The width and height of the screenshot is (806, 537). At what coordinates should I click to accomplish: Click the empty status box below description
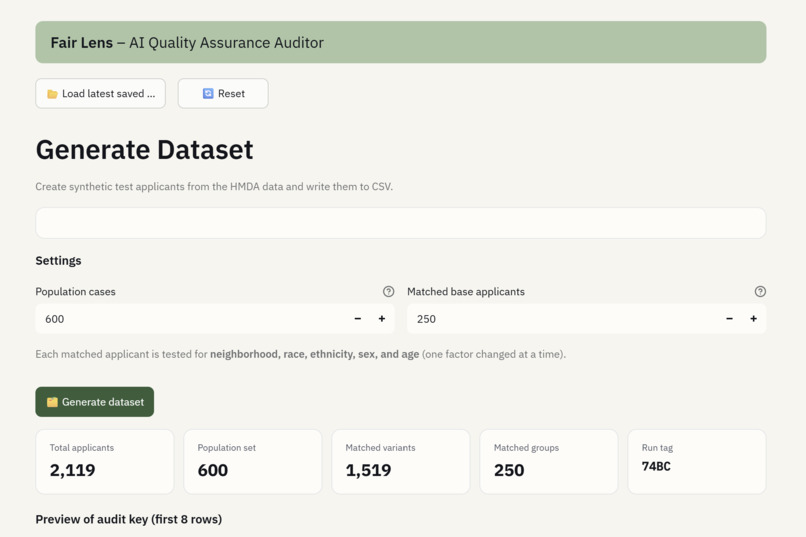click(x=400, y=223)
